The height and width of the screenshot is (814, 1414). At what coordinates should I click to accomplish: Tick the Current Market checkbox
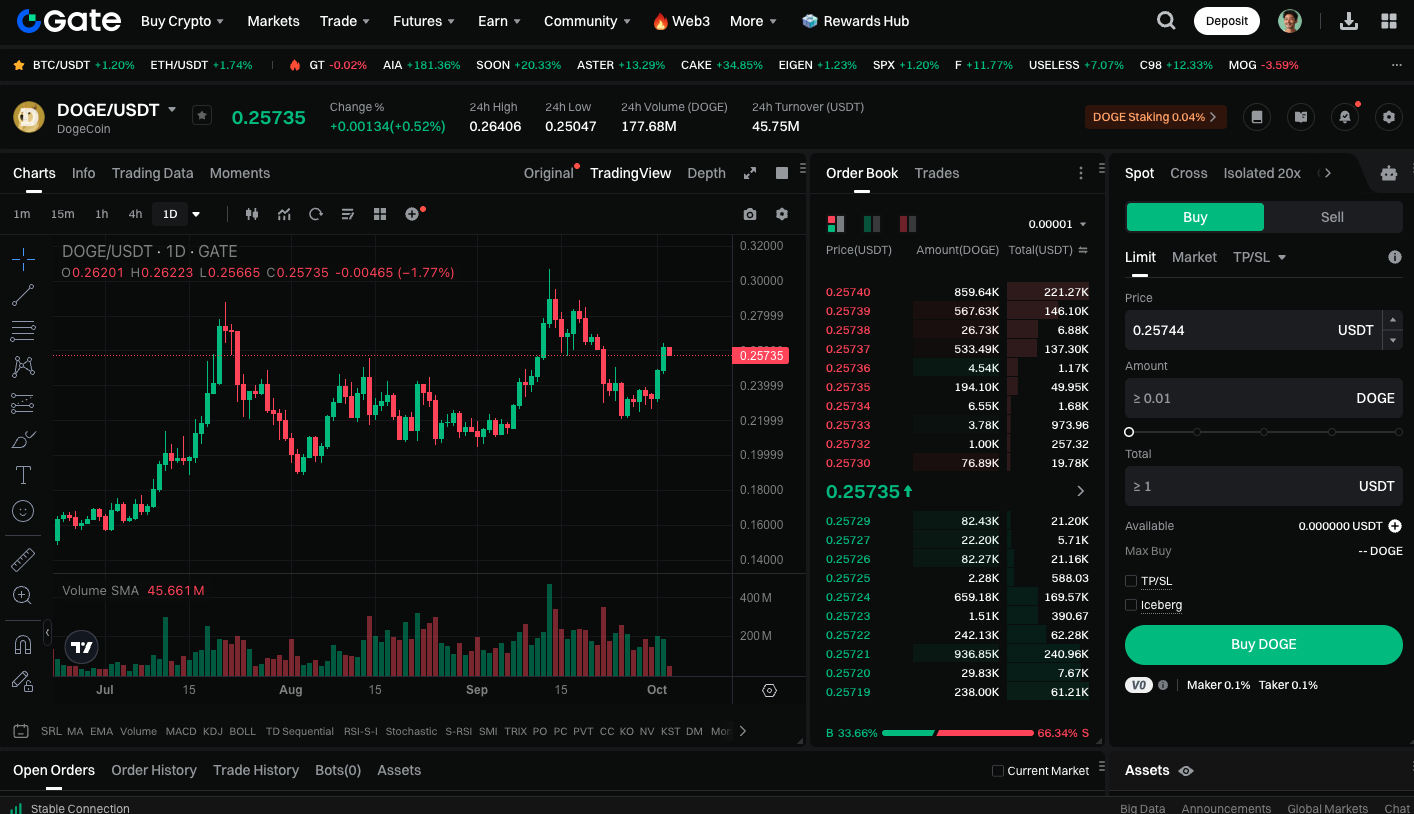coord(997,771)
